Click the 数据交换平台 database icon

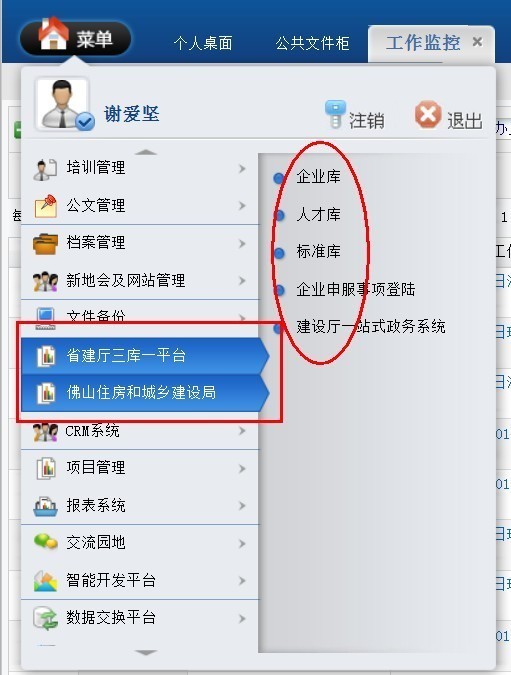tap(45, 618)
